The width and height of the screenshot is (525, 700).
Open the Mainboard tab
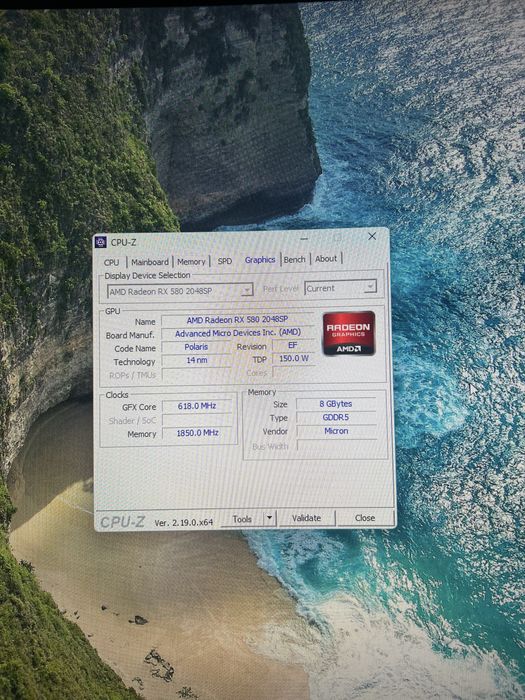[150, 262]
